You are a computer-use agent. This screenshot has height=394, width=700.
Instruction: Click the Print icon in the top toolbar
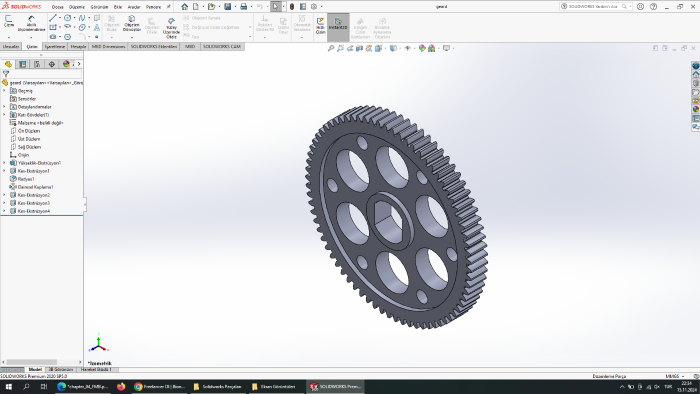pyautogui.click(x=243, y=7)
